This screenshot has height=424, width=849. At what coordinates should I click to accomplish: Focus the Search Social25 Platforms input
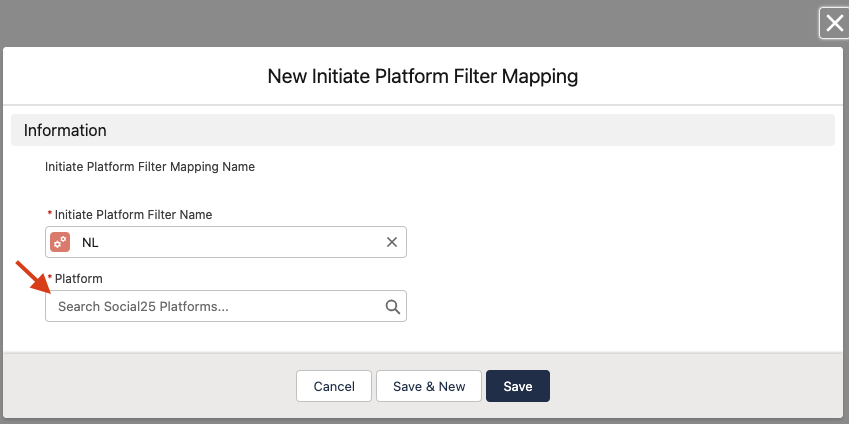(215, 307)
